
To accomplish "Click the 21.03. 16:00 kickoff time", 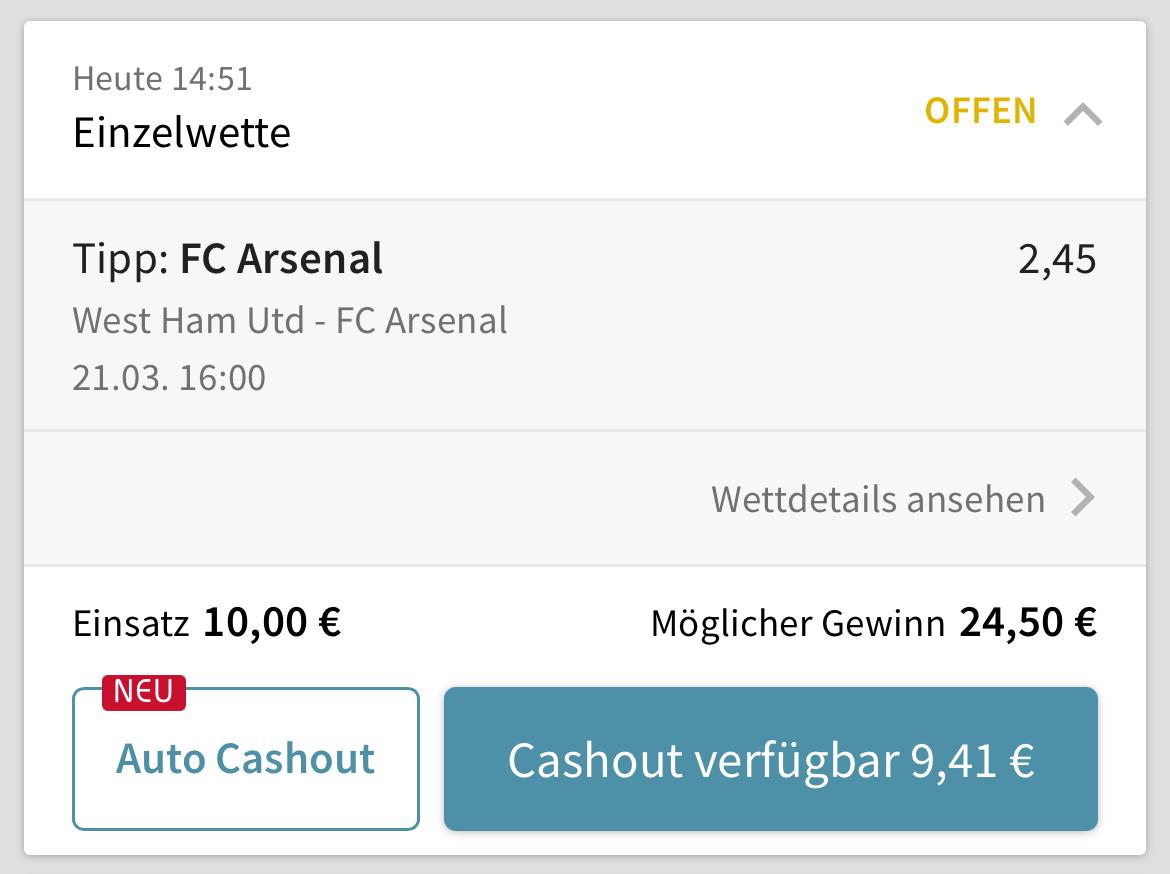I will click(169, 378).
